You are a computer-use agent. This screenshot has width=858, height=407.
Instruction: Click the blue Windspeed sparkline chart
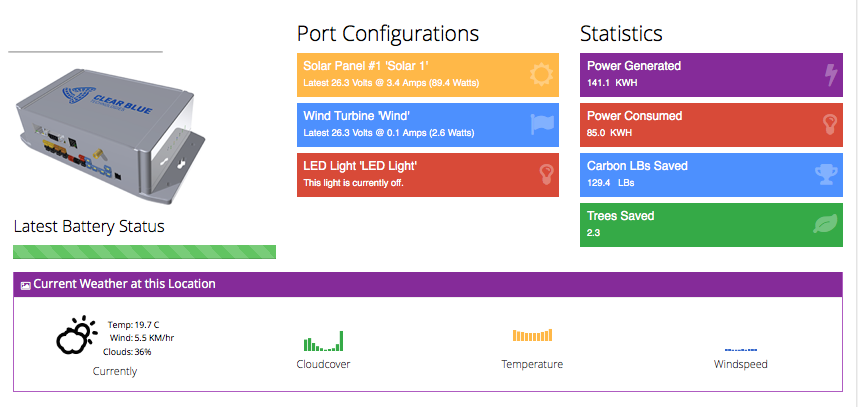[x=741, y=349]
